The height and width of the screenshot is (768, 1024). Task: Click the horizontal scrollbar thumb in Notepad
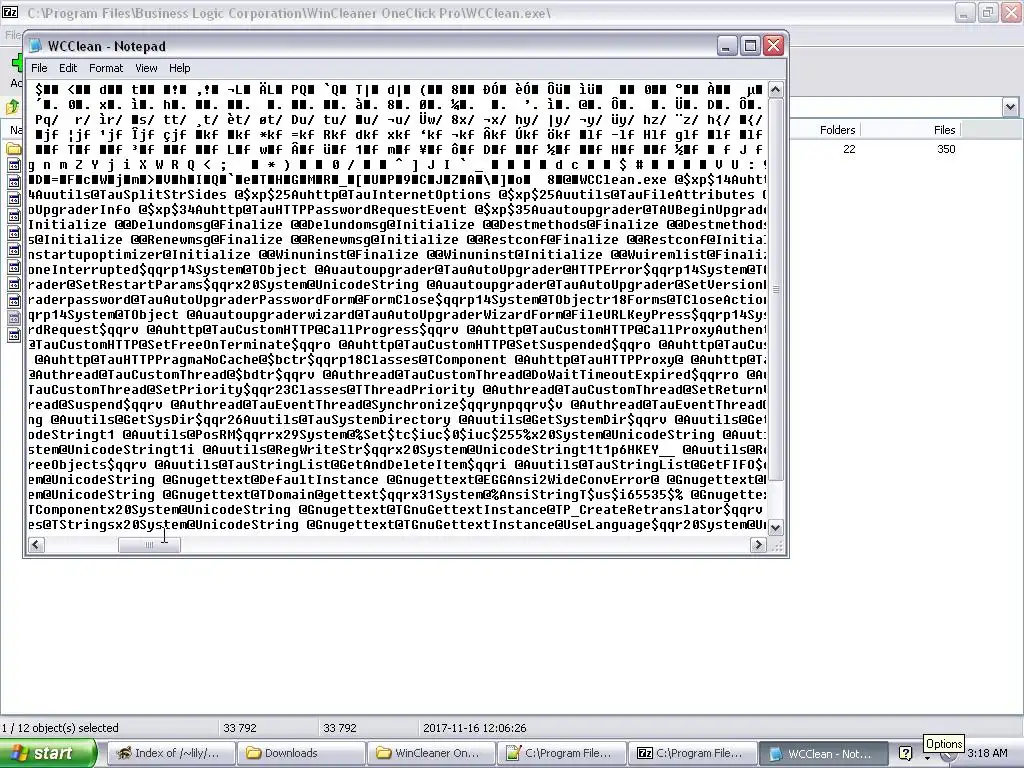coord(149,545)
